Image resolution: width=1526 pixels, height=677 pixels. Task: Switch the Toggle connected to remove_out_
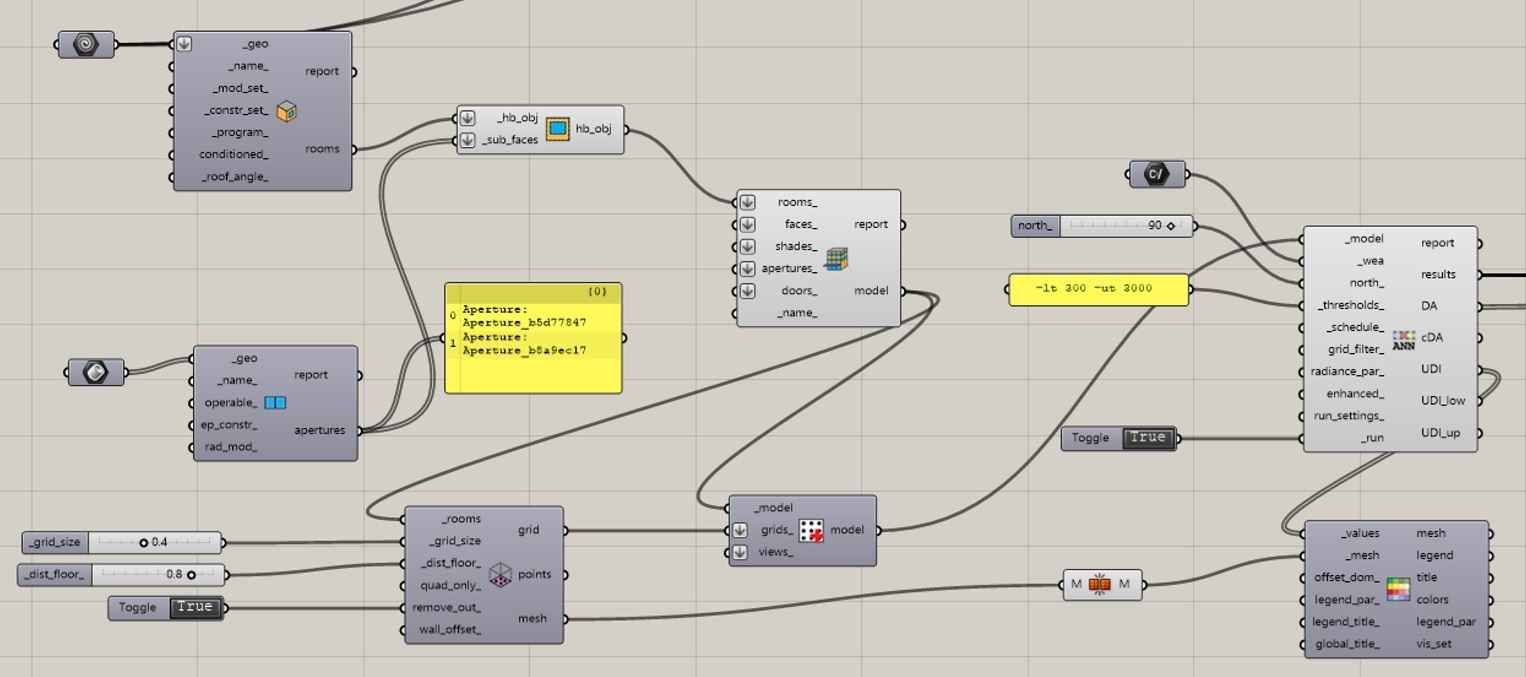[x=194, y=607]
